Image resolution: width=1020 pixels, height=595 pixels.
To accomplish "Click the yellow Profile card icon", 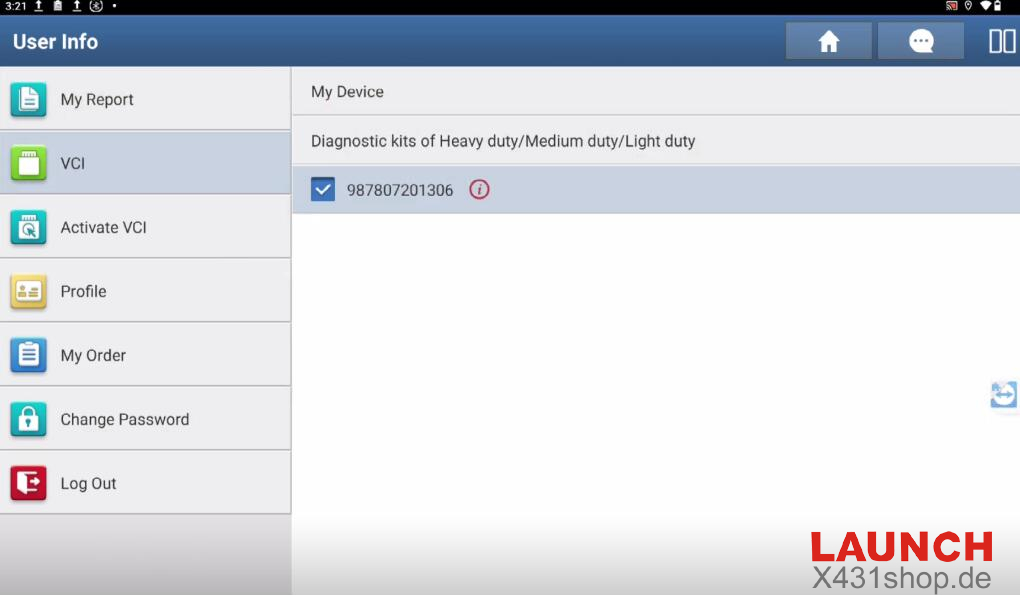I will tap(28, 291).
